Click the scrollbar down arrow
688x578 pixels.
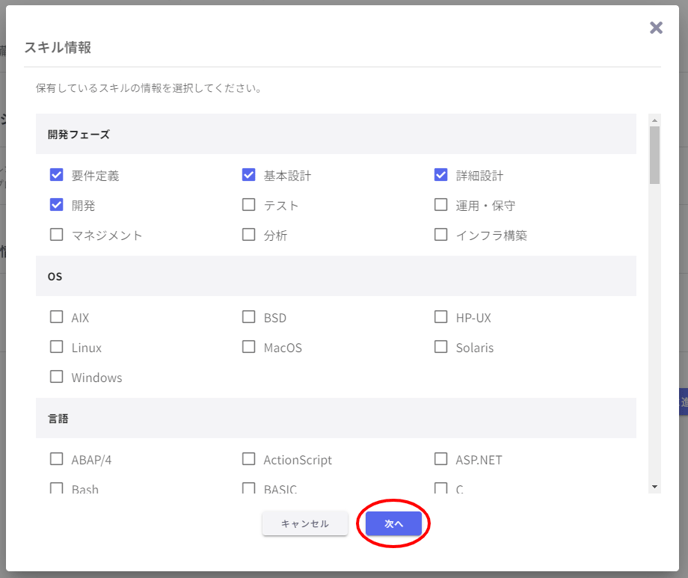tap(655, 486)
